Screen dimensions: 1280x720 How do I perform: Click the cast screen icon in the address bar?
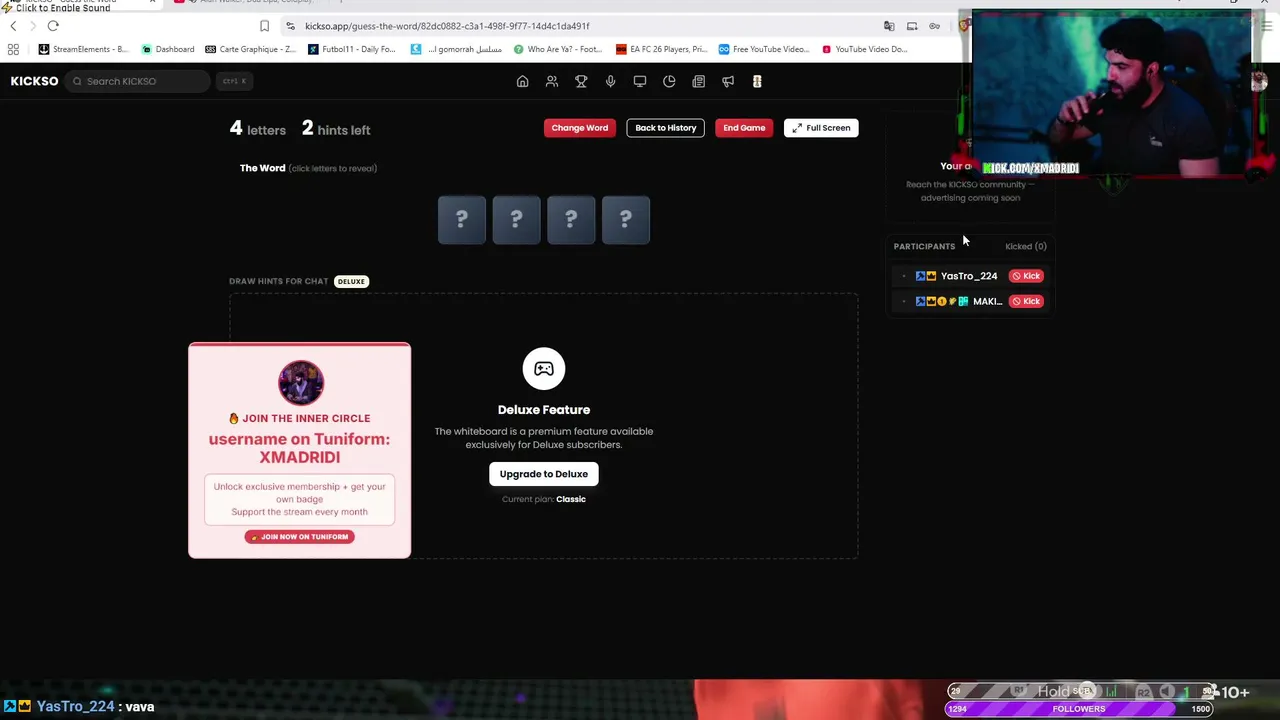pyautogui.click(x=912, y=26)
